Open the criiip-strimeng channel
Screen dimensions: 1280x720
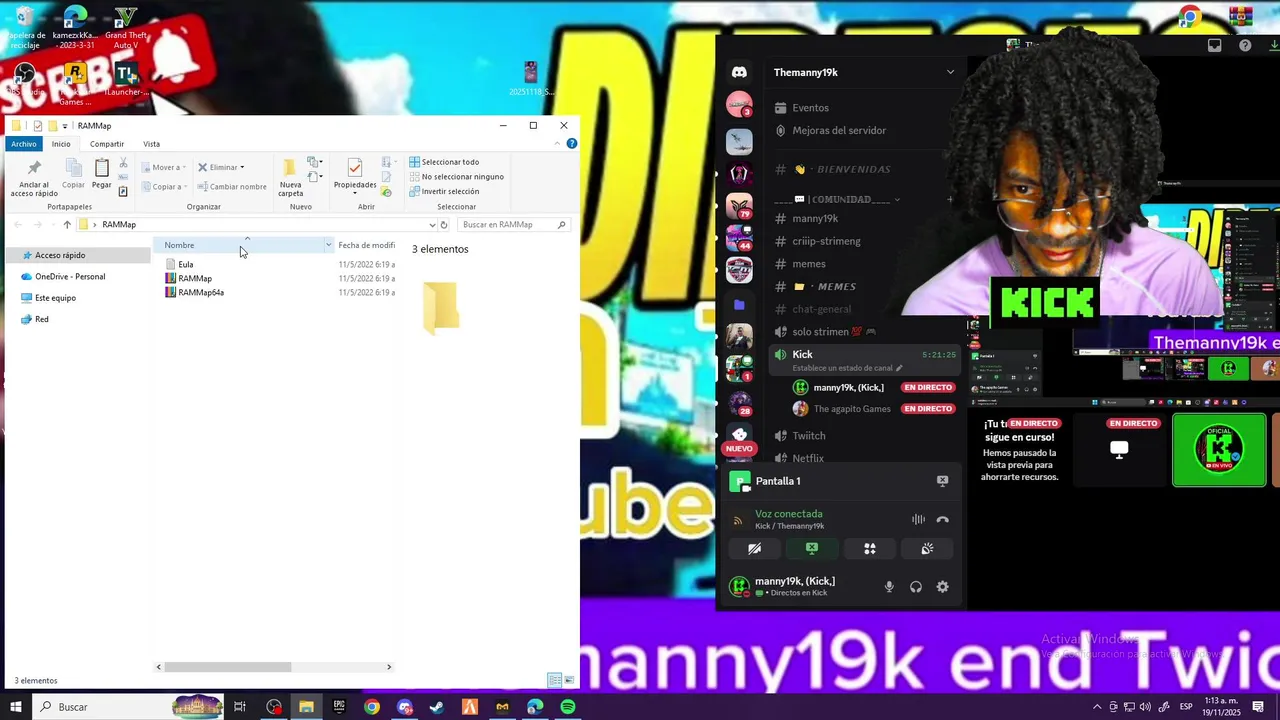pyautogui.click(x=826, y=241)
